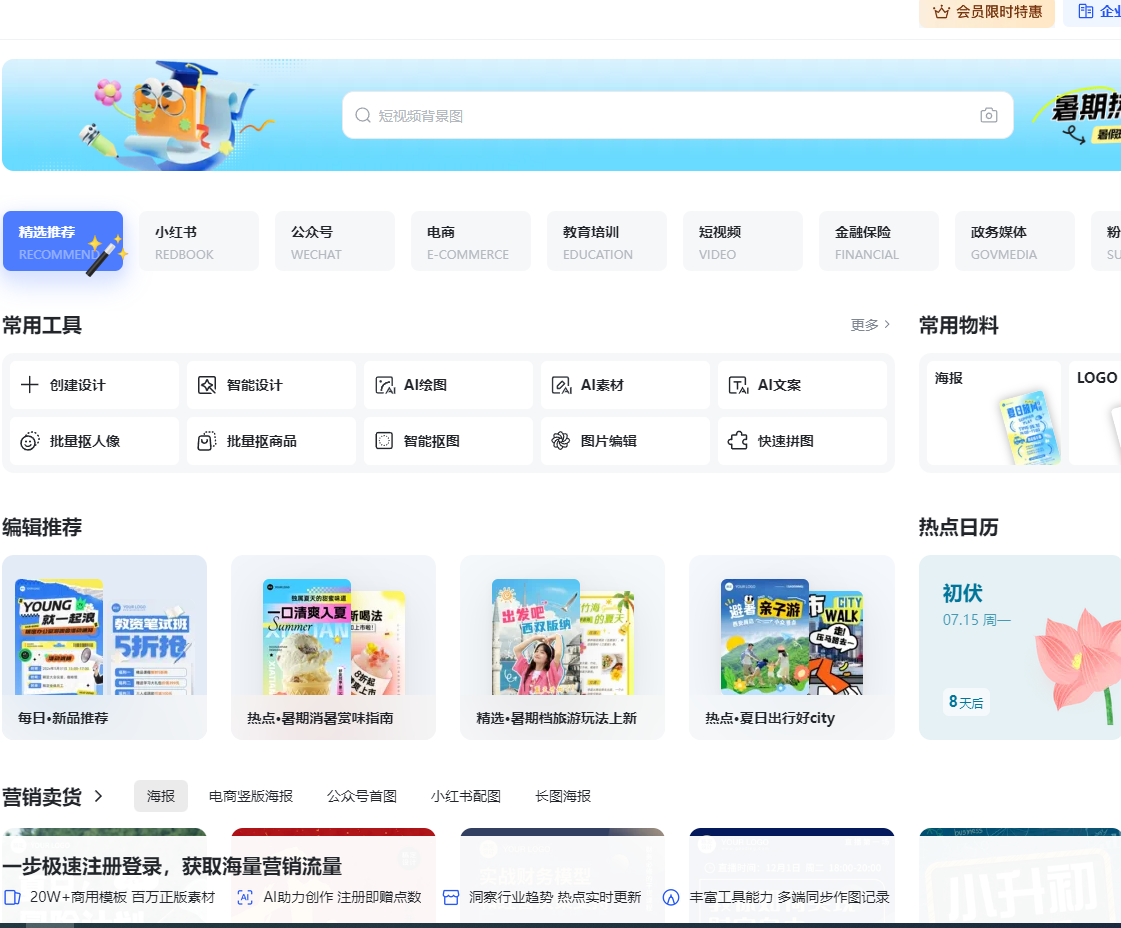Switch to the 小红书 REDBOOK tab
Viewport: 1121px width, 928px height.
pos(199,241)
